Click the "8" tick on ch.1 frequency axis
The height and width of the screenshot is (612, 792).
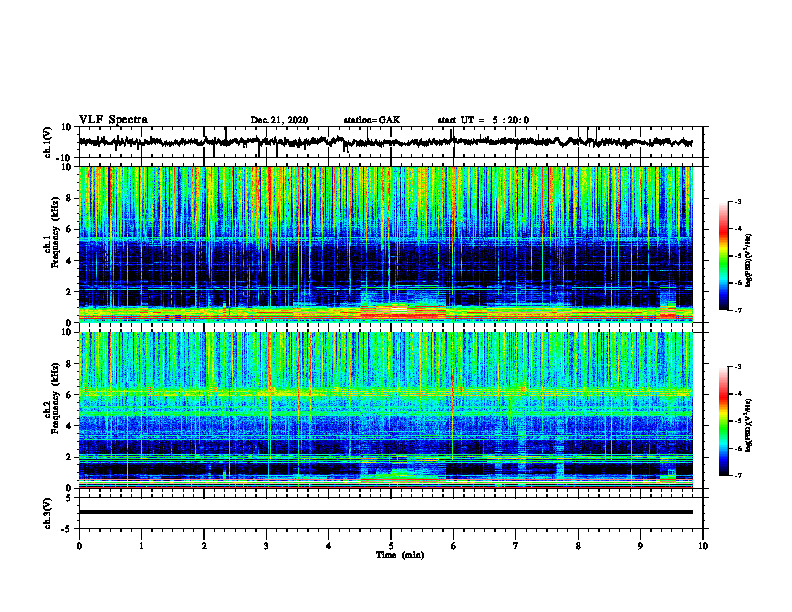click(x=69, y=198)
